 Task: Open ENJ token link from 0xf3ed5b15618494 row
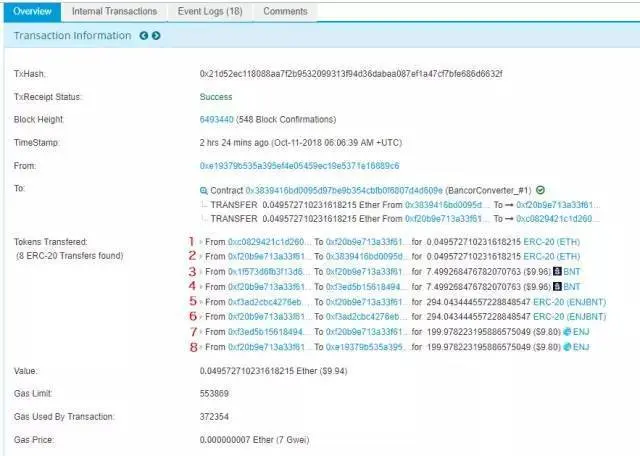pyautogui.click(x=581, y=332)
